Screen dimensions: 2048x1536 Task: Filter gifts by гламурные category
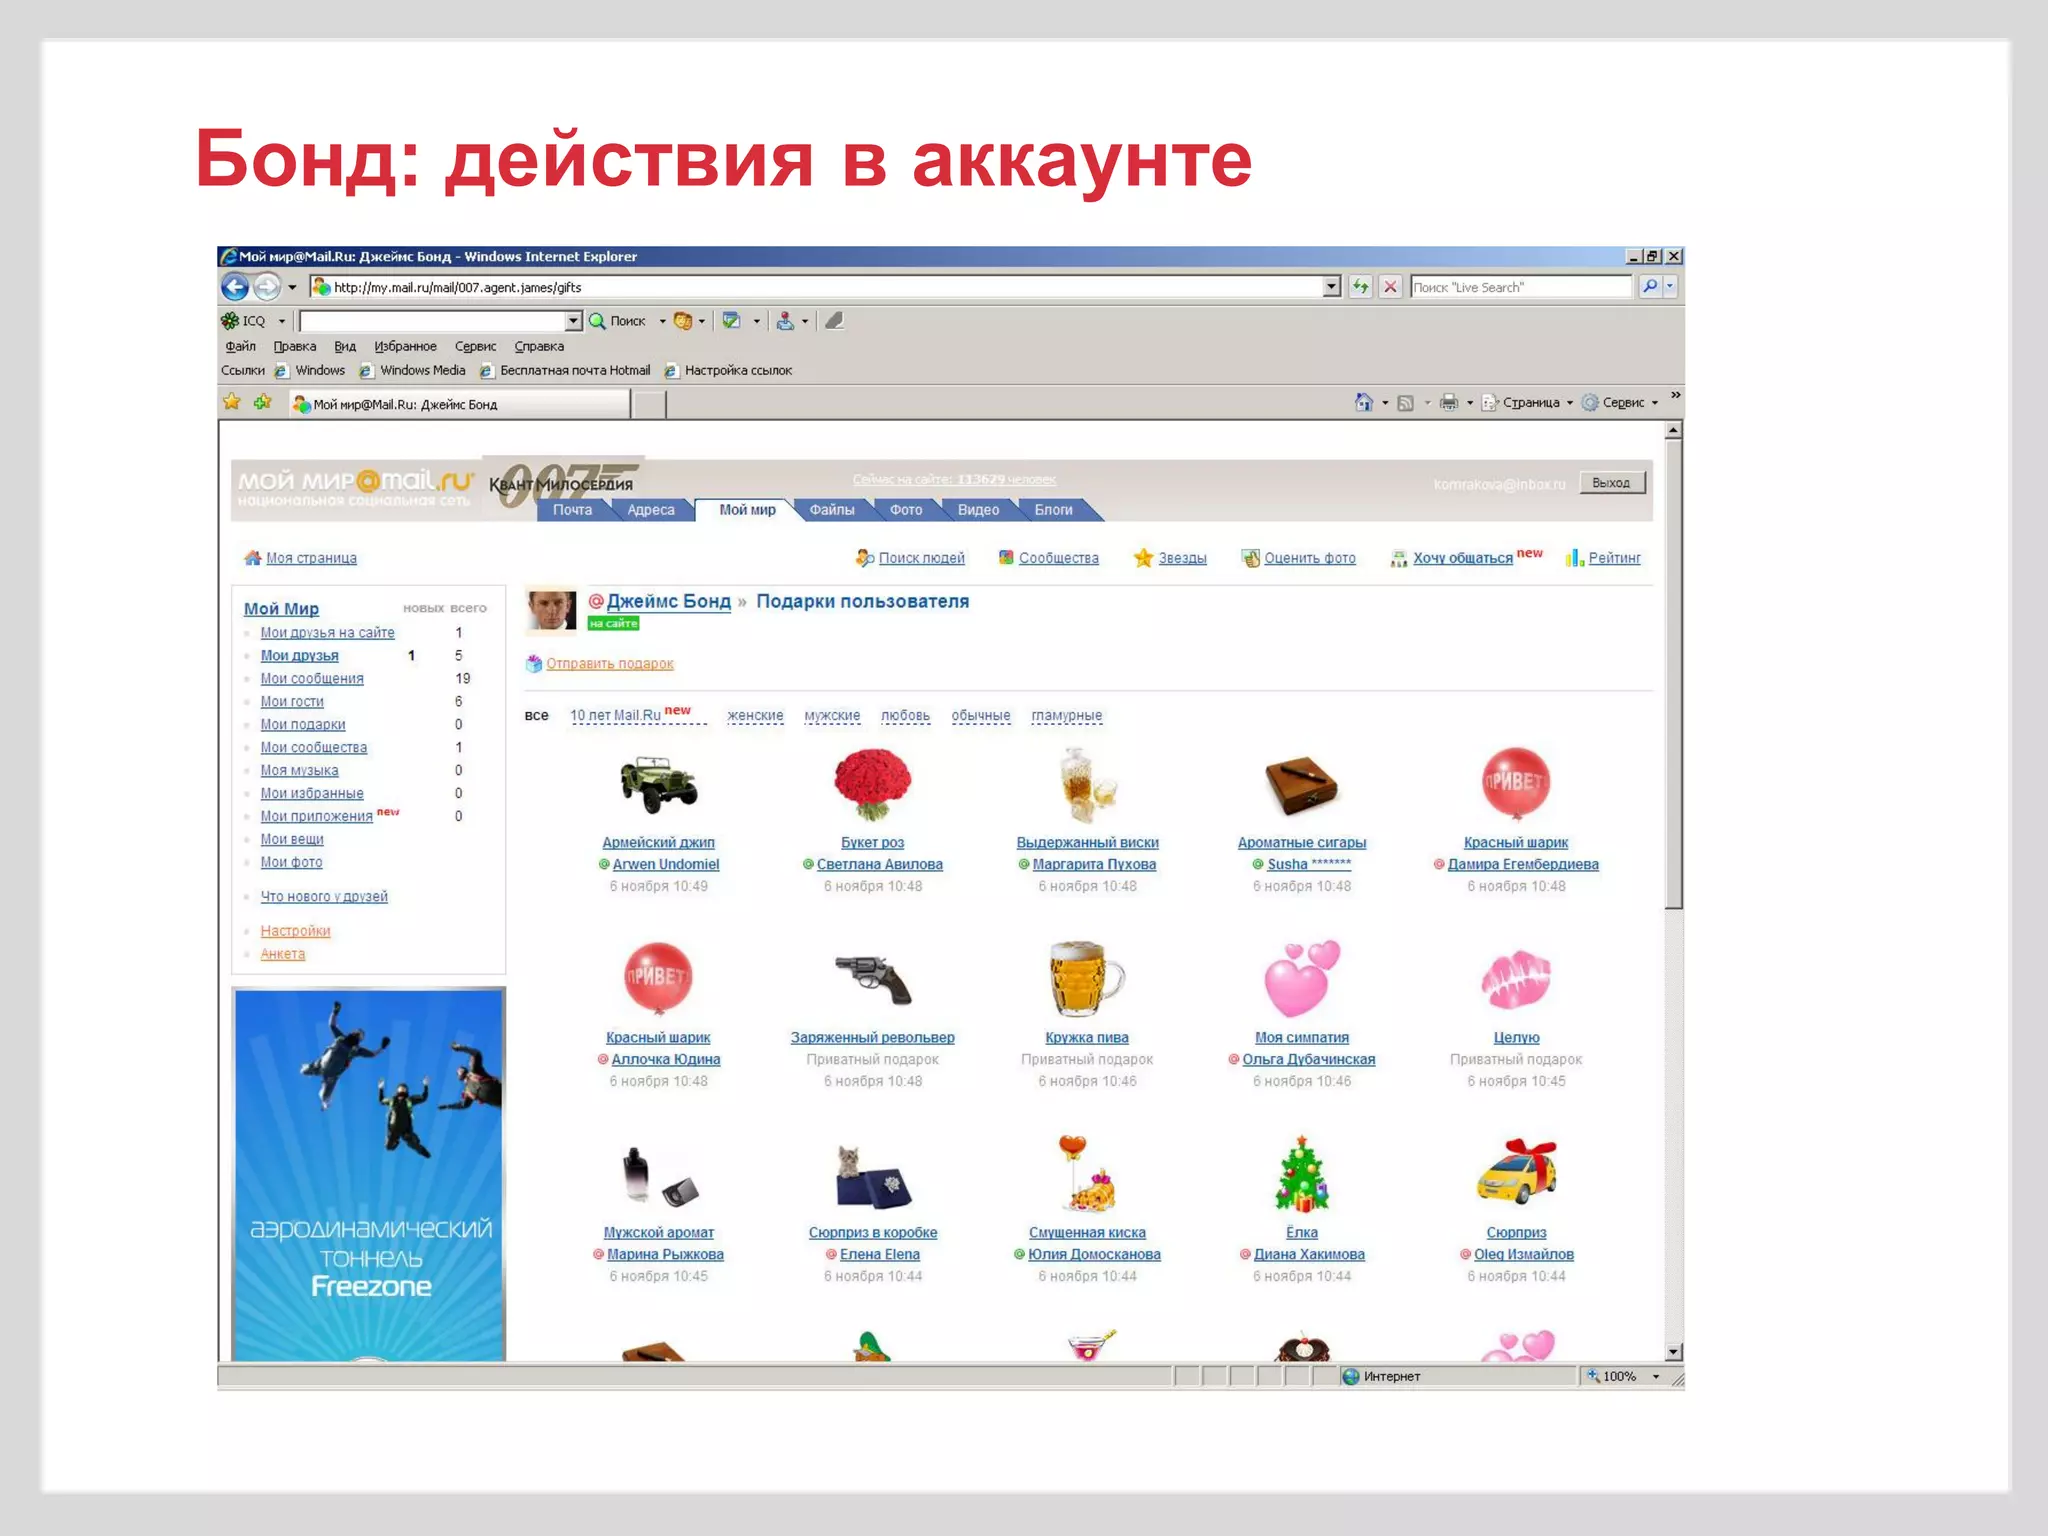1066,716
